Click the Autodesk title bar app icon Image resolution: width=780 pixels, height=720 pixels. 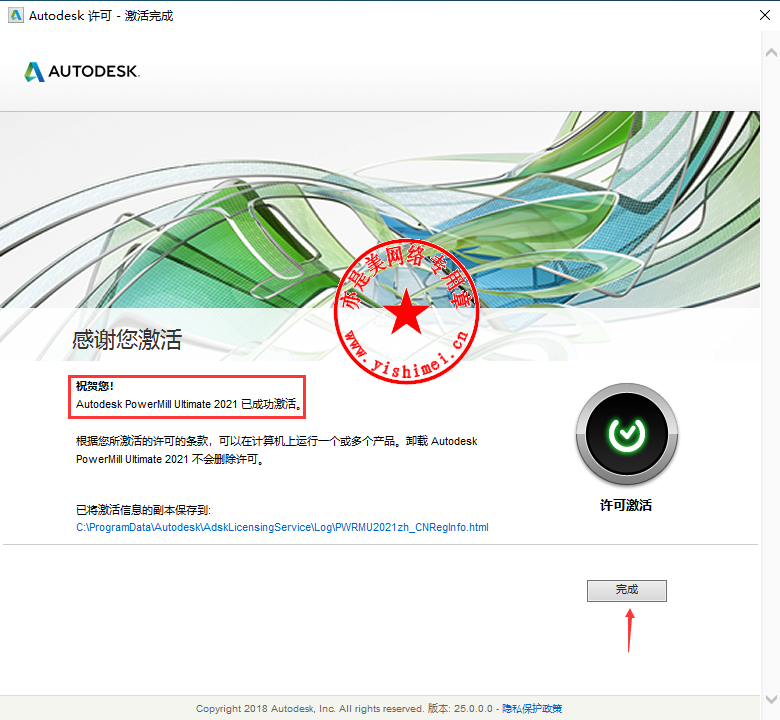[15, 15]
